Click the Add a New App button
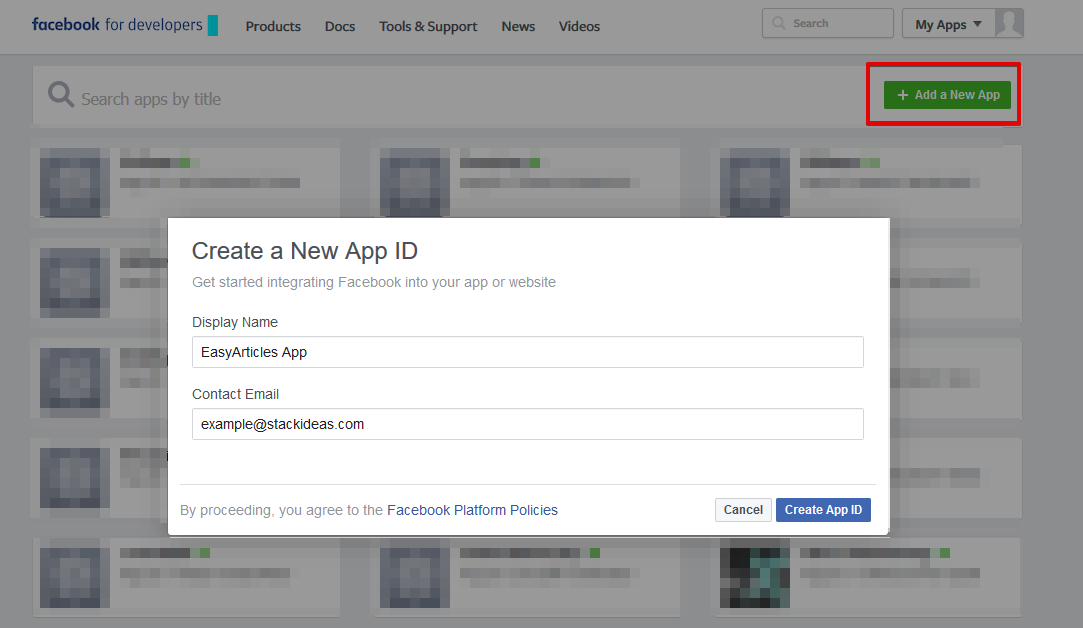 pos(947,95)
